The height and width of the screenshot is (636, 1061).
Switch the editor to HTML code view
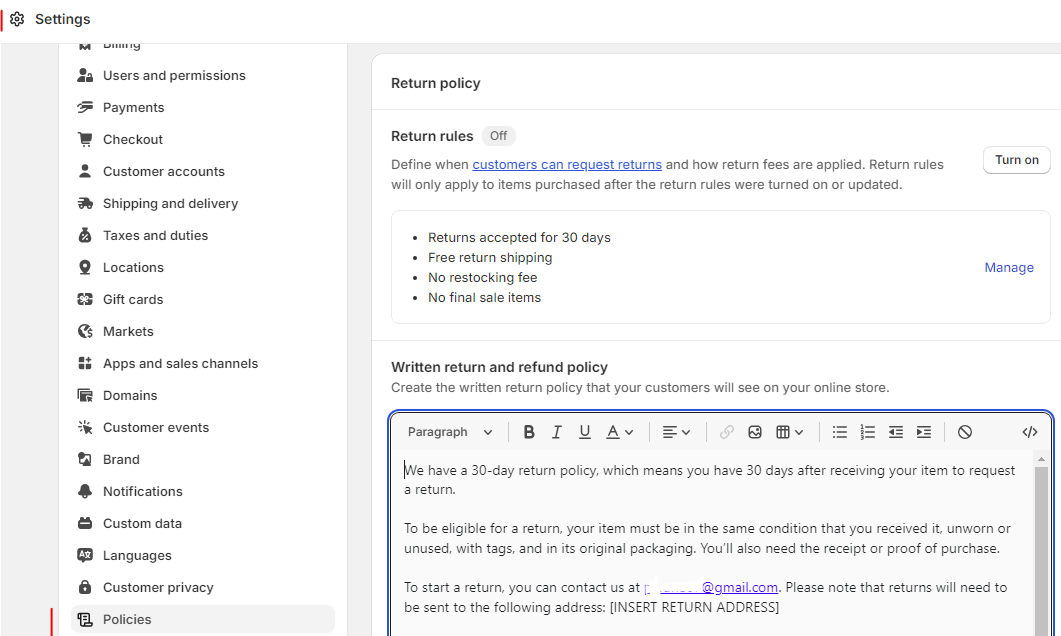coord(1030,432)
